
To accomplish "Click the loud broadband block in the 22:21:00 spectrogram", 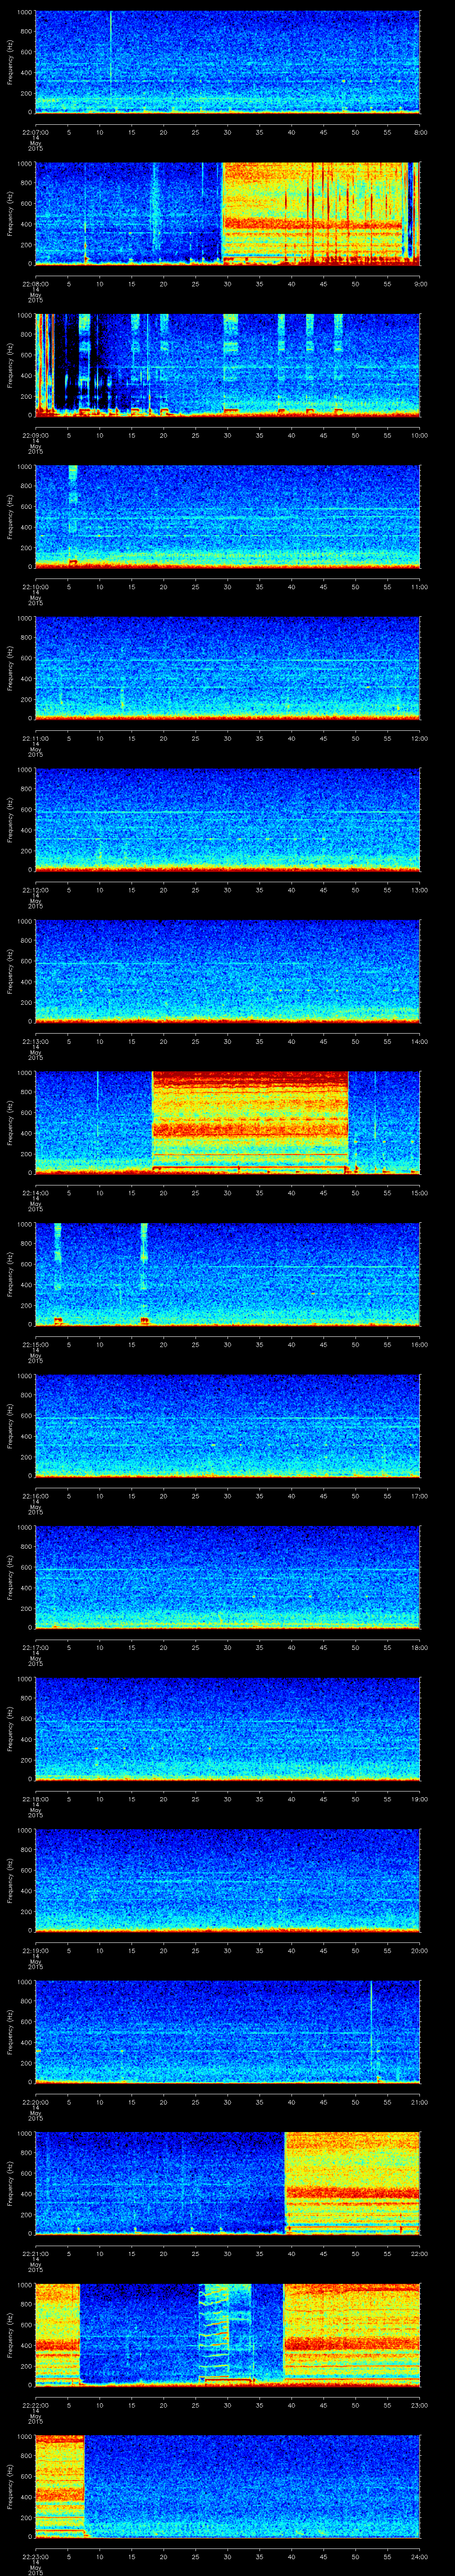I will click(x=352, y=2183).
